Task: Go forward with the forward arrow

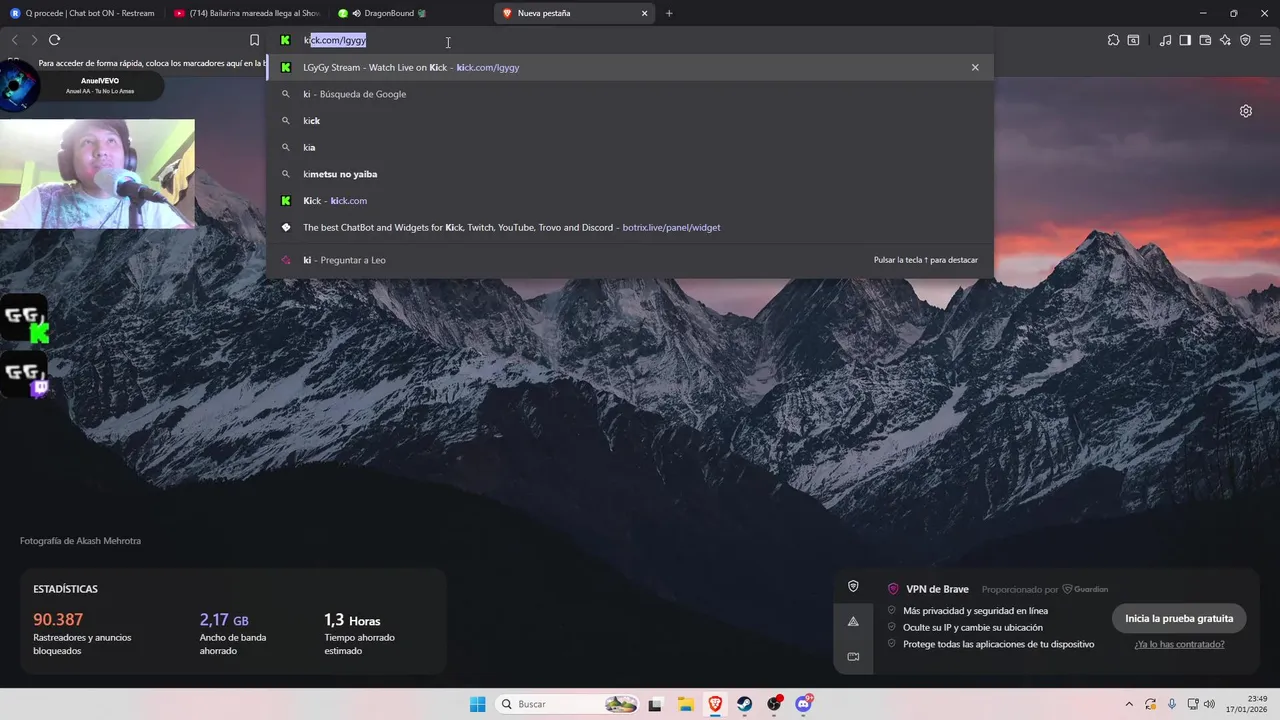Action: point(34,40)
